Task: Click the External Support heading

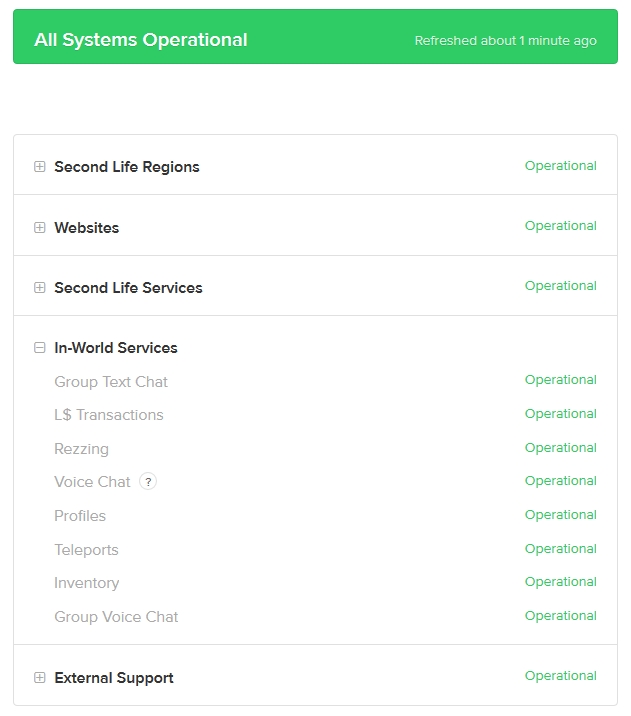Action: click(114, 678)
